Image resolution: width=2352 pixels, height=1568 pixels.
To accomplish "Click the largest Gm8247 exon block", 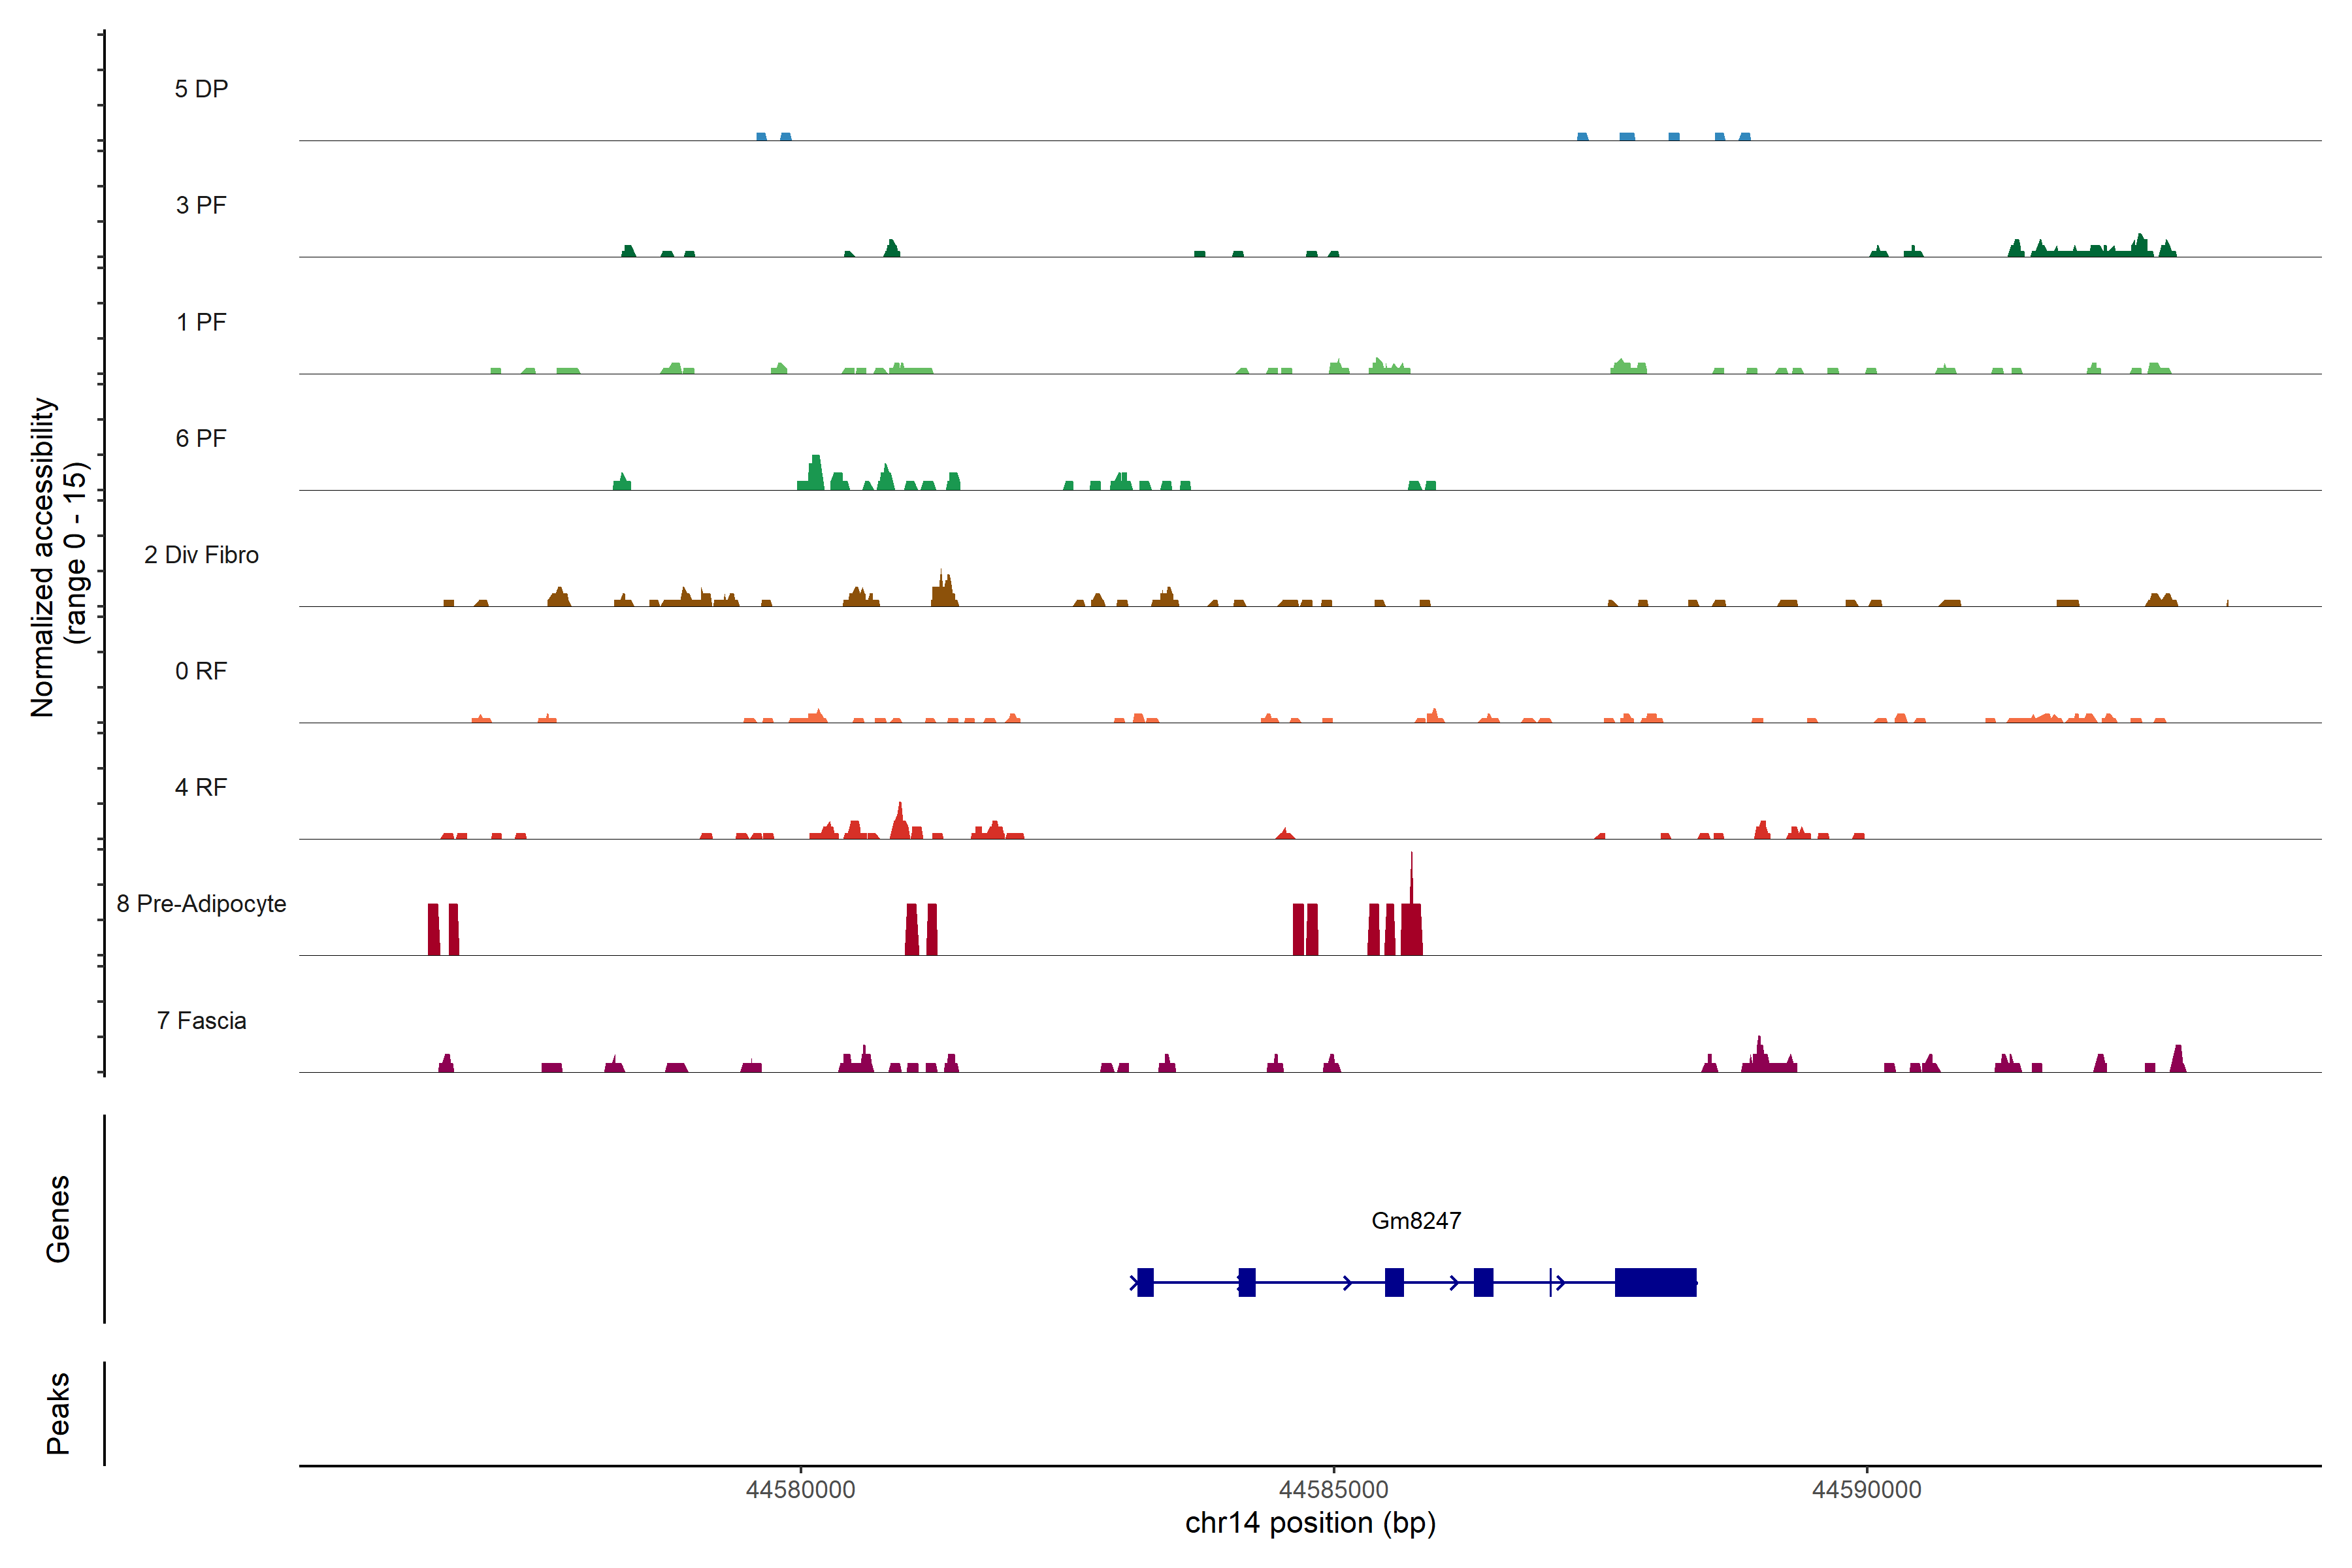I will (1655, 1282).
